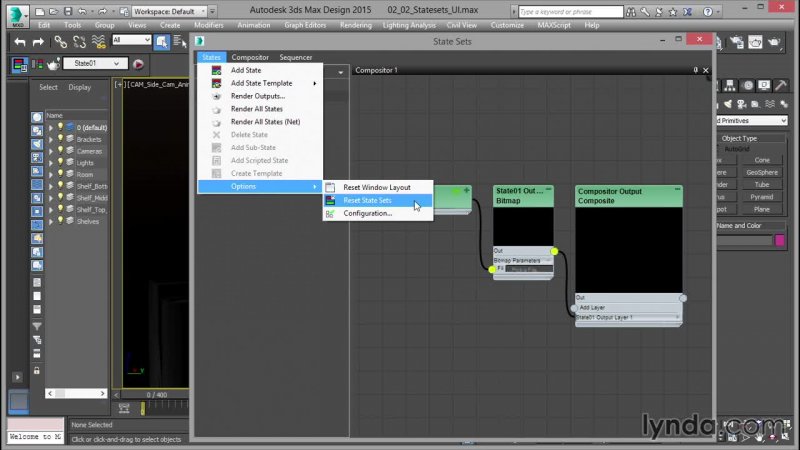Toggle light bulb visibility for Shelf_Top layer
Screen dimensions: 800x450
[61, 209]
